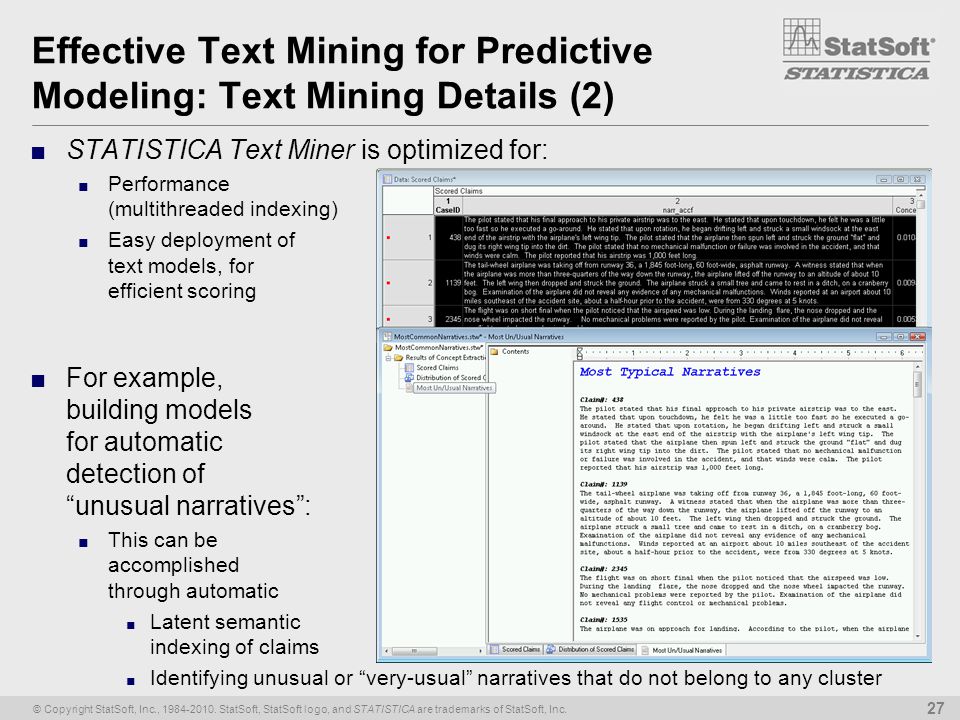
Task: Open the Scored Claims bottom tab
Action: [516, 650]
